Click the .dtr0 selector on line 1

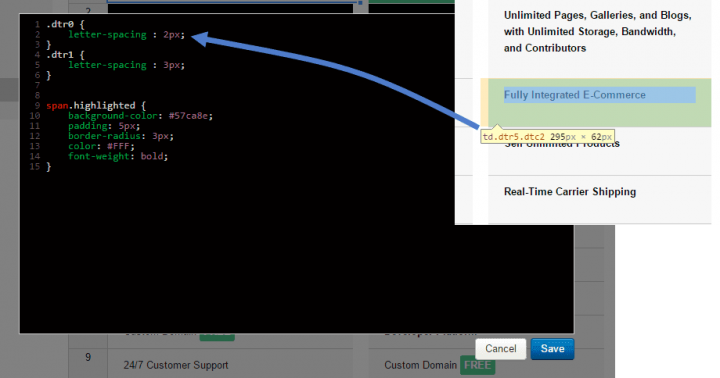60,24
